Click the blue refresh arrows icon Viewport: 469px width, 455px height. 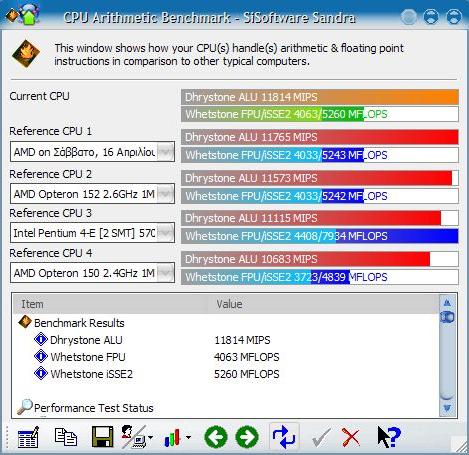point(284,437)
